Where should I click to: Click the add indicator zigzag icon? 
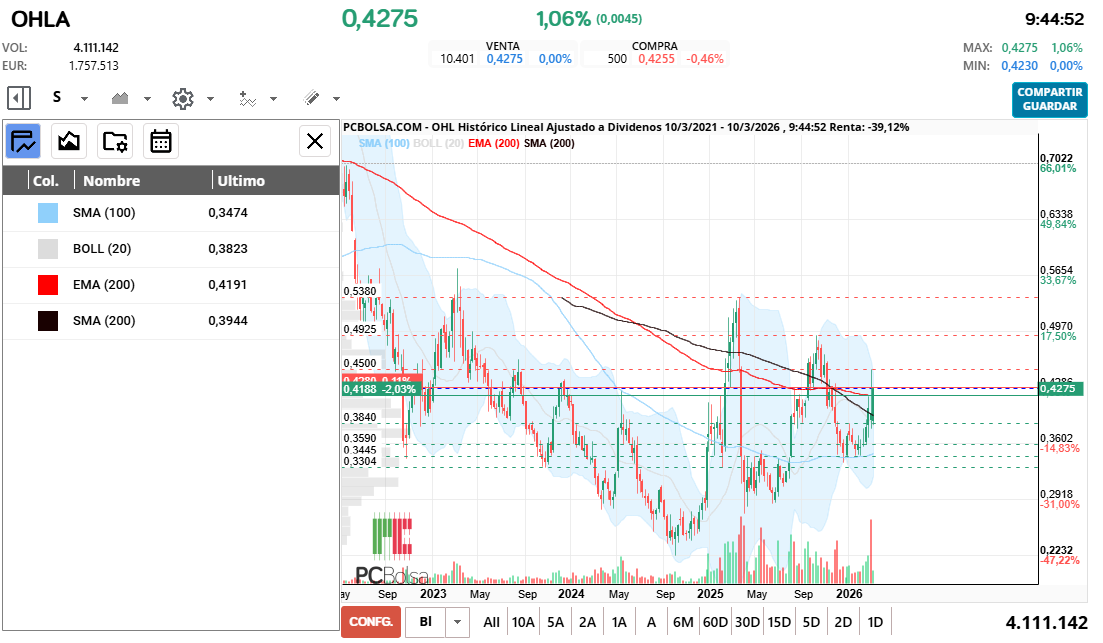(x=247, y=98)
